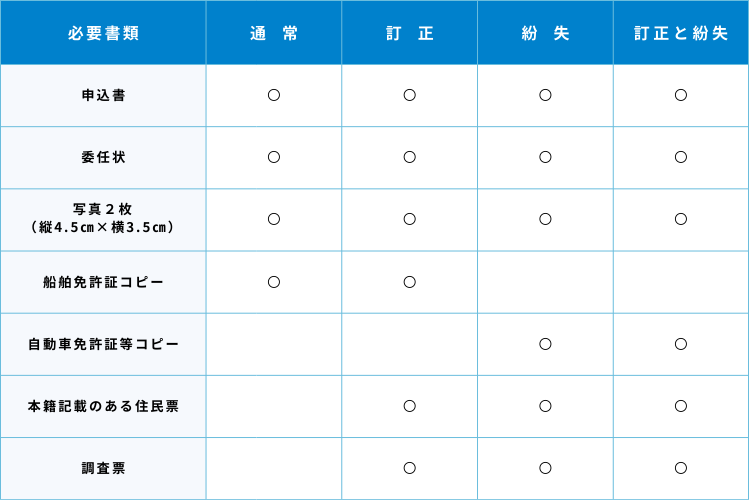Click the 船舶免許証コピー row label
Viewport: 749px width, 500px height.
click(103, 282)
